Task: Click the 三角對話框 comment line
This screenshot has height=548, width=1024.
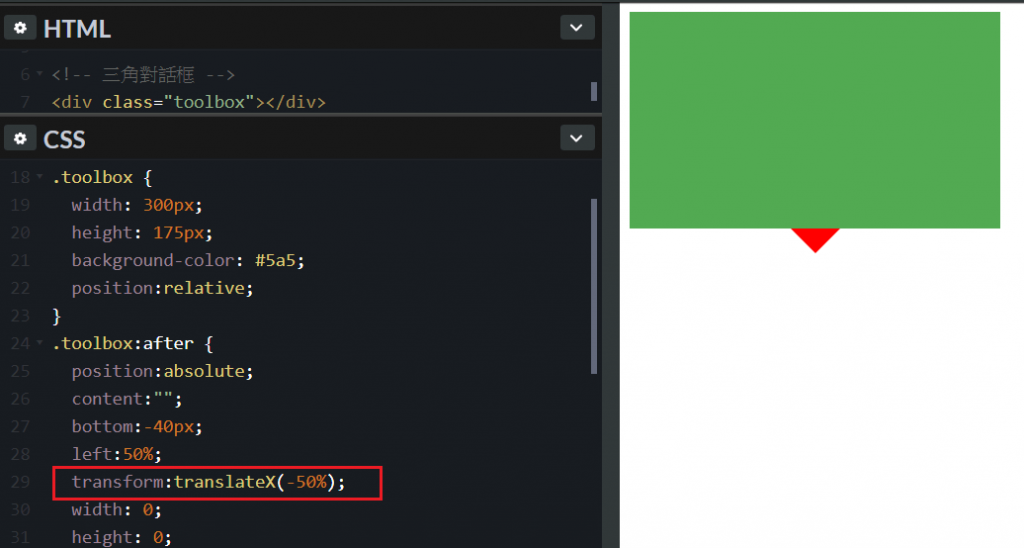Action: (143, 74)
